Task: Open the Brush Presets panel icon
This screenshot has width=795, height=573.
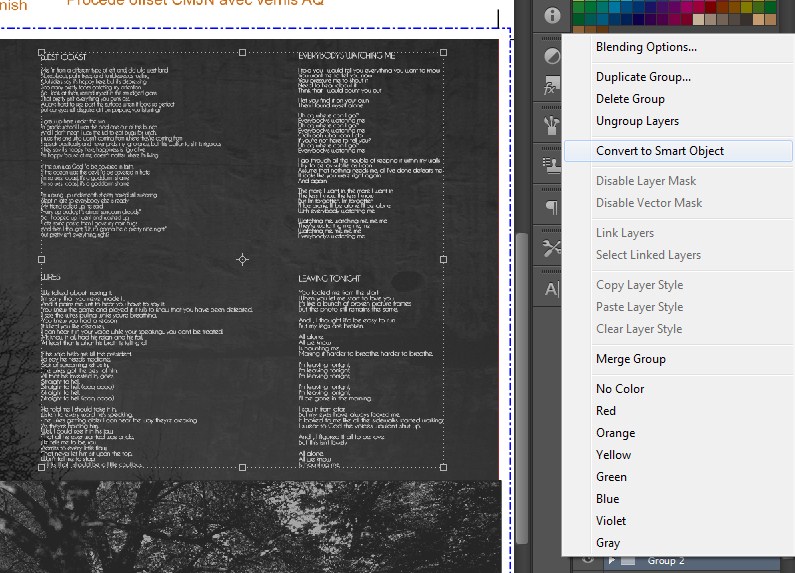Action: pos(551,125)
